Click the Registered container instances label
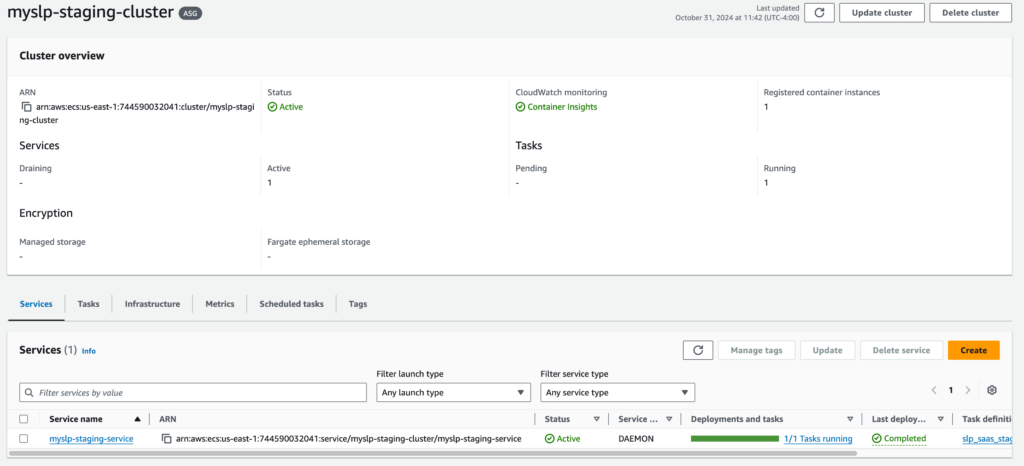Image resolution: width=1024 pixels, height=466 pixels. click(x=822, y=93)
